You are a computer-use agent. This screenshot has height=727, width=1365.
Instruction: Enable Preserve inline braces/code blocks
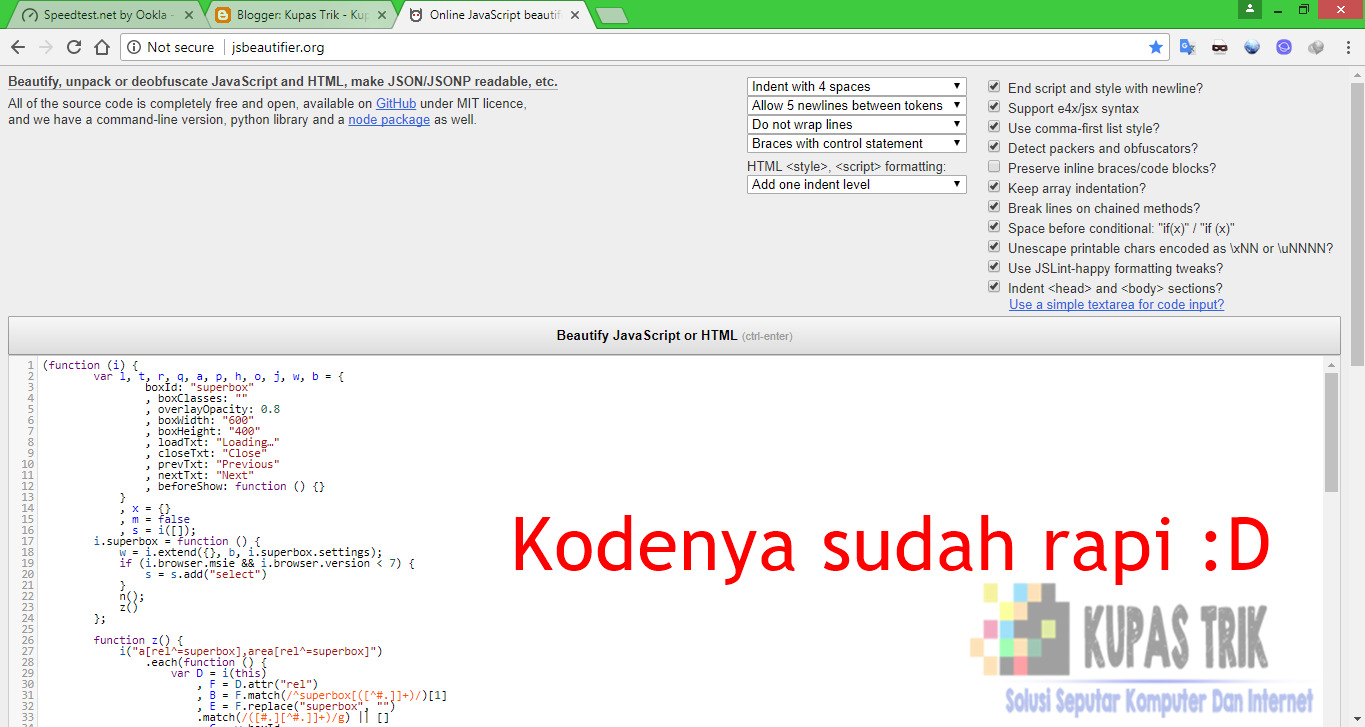[x=993, y=166]
